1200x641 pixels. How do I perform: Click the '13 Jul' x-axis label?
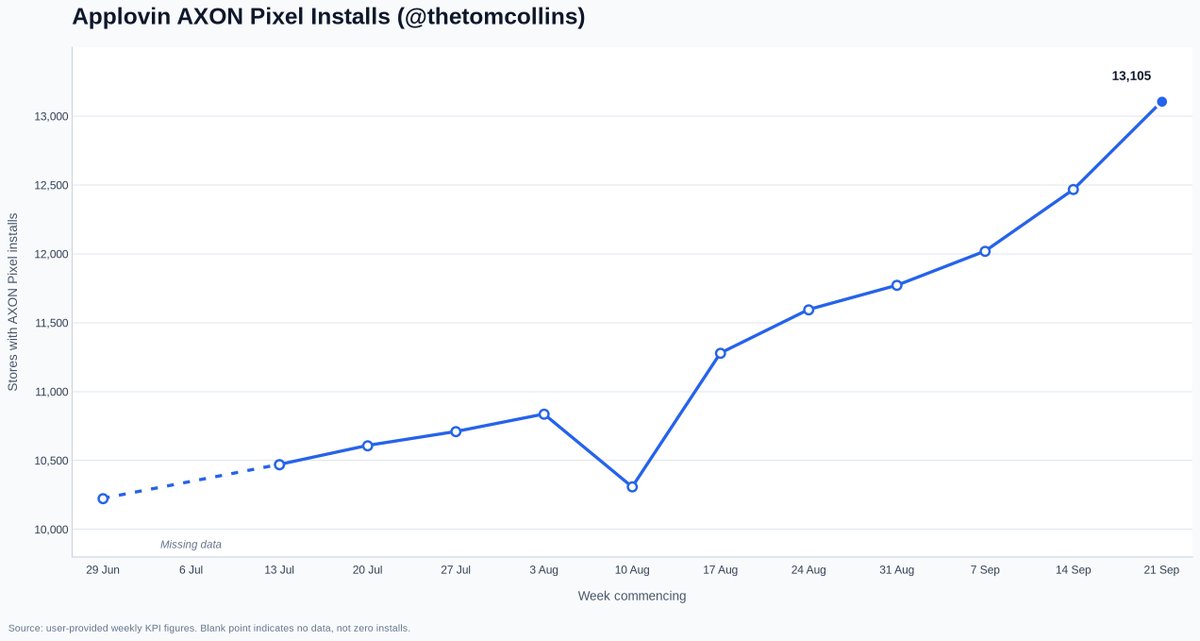coord(279,569)
